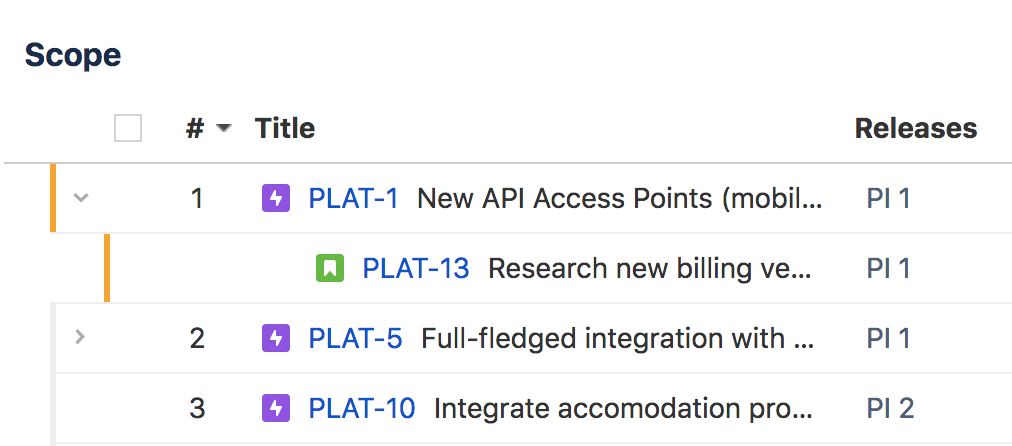Open the PLAT-5 issue link
1012x446 pixels.
click(x=355, y=338)
